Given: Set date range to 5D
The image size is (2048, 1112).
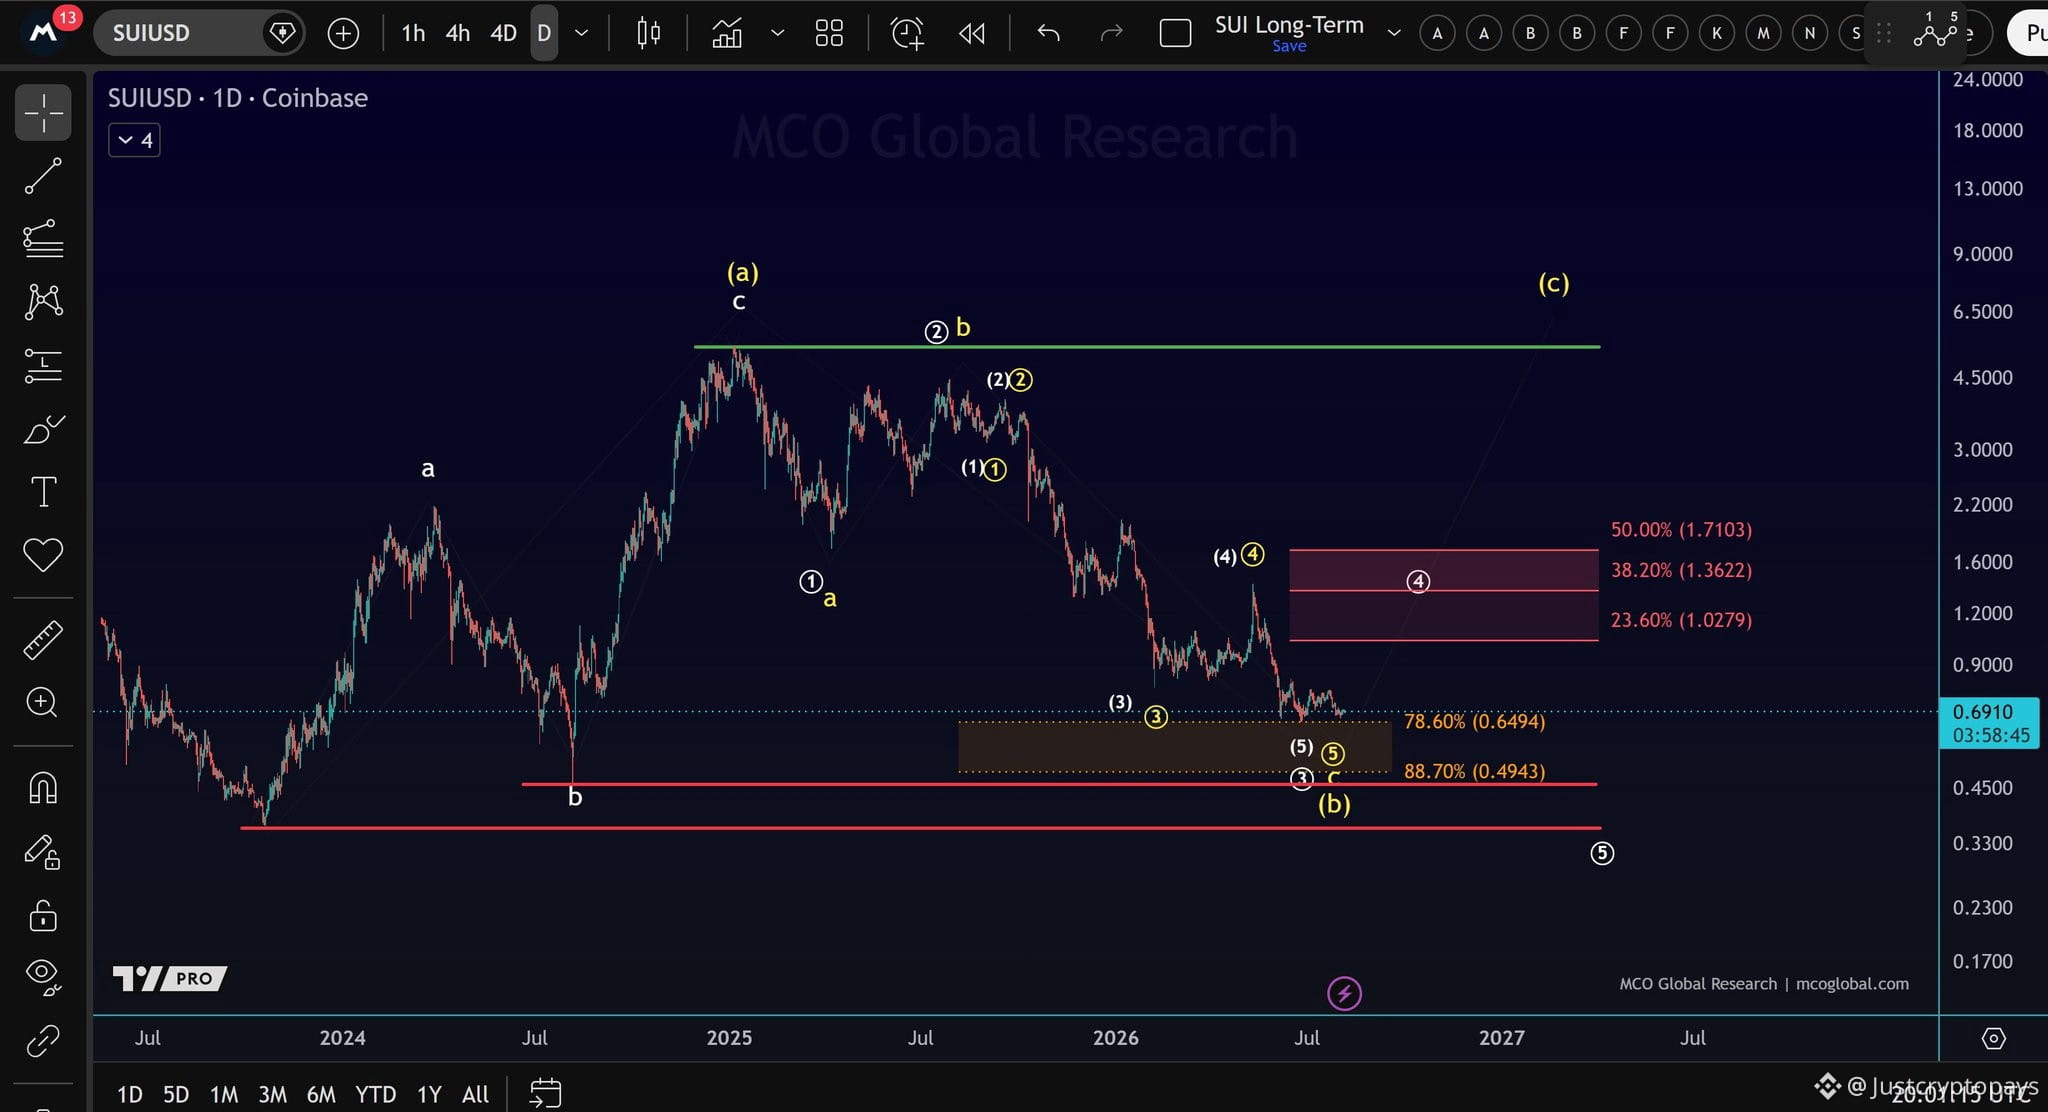Looking at the screenshot, I should coord(176,1094).
